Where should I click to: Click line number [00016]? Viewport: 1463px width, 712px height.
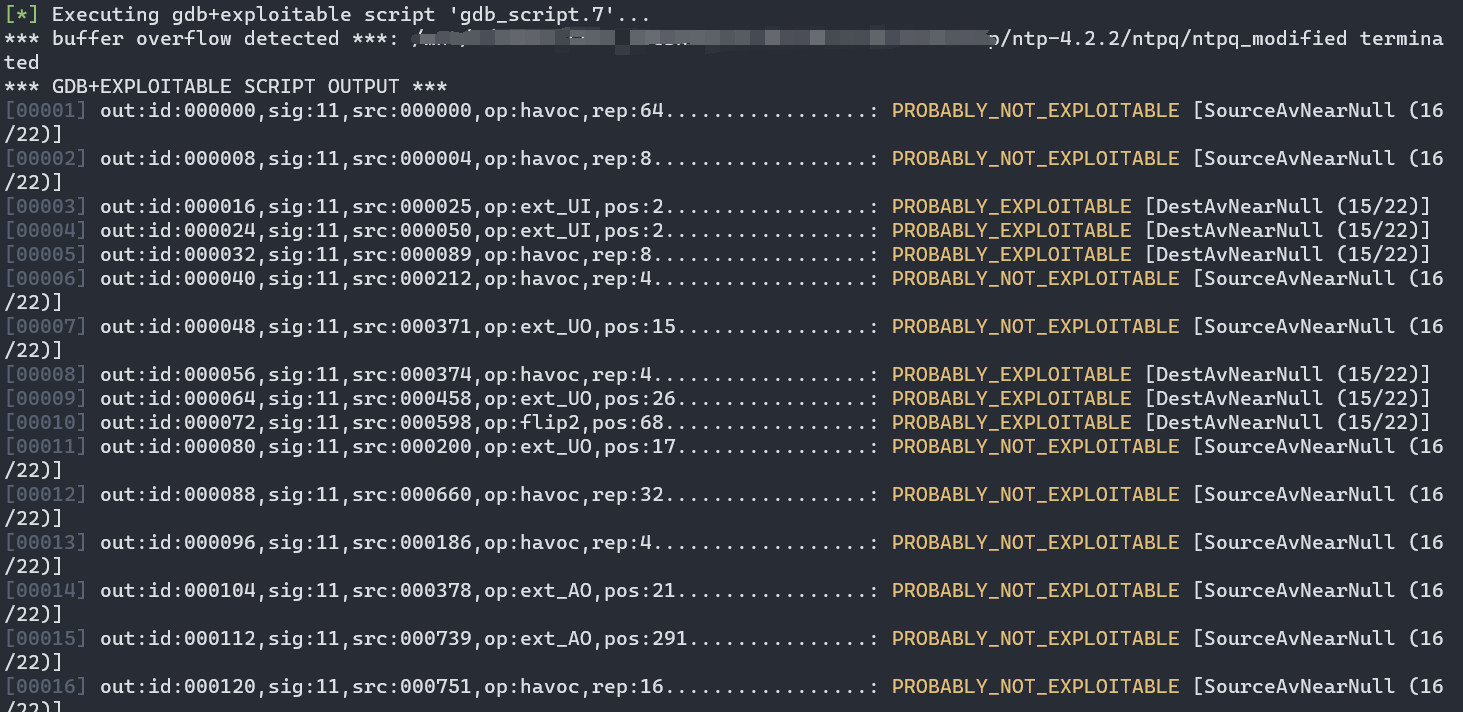(46, 687)
